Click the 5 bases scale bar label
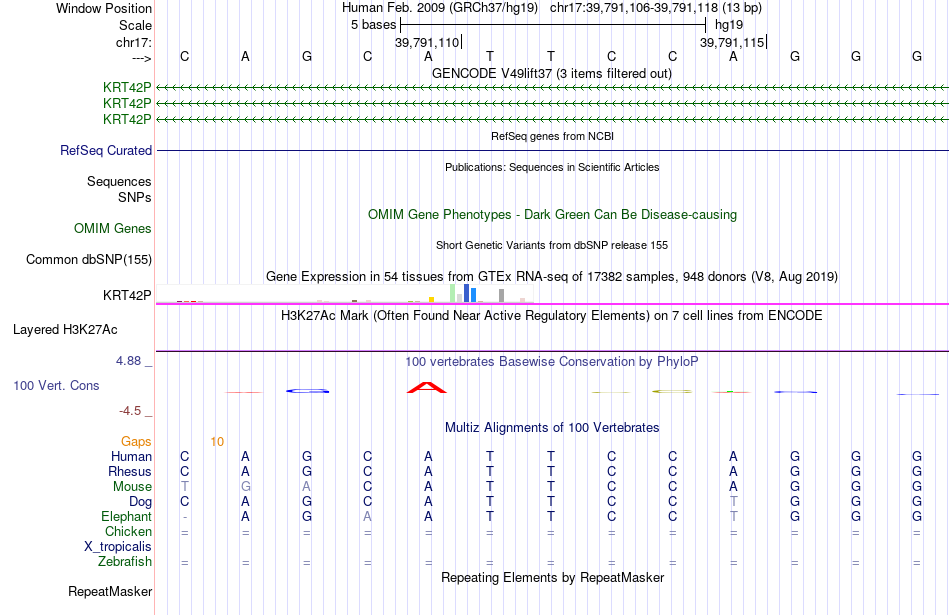The height and width of the screenshot is (615, 950). (x=373, y=25)
